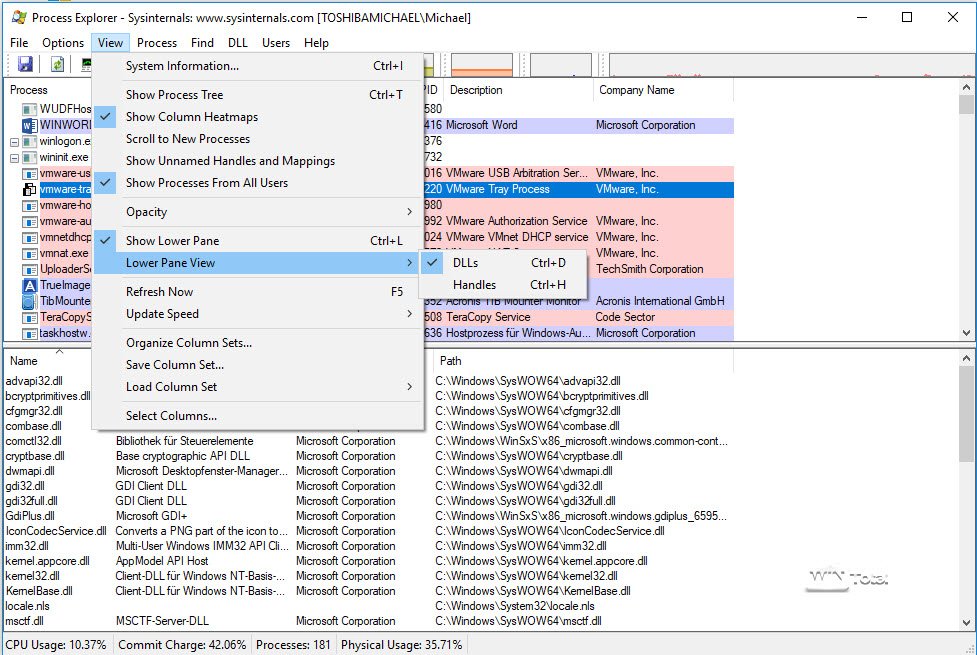Sort lower pane by Path header
Image resolution: width=977 pixels, height=655 pixels.
pos(450,361)
